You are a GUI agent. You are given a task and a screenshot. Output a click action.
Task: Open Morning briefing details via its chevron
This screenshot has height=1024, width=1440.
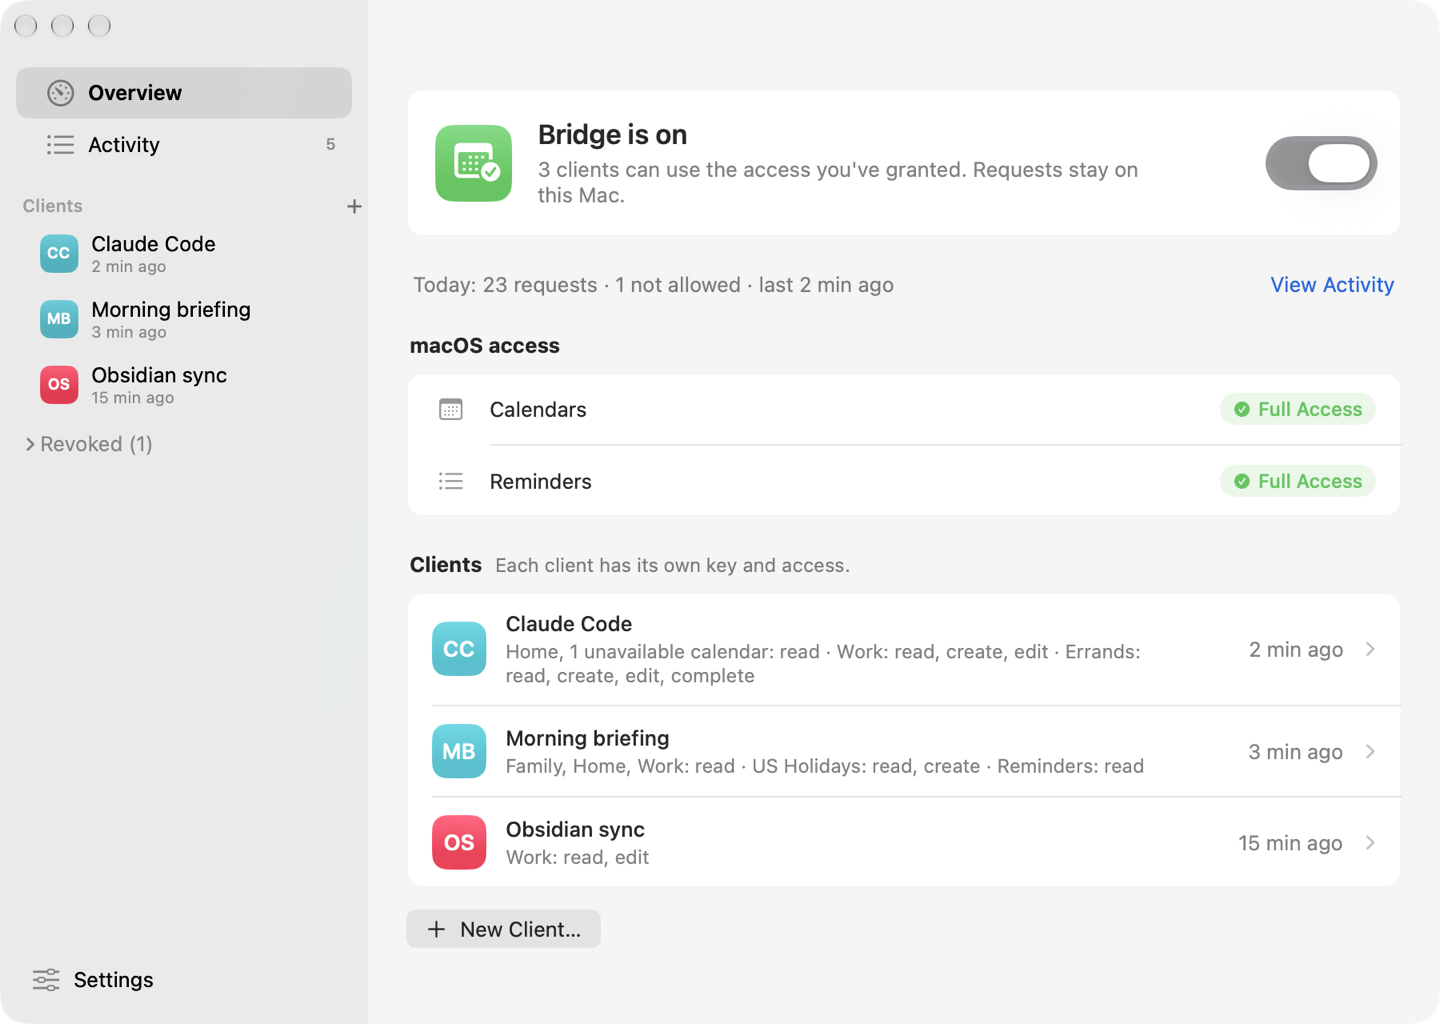[x=1370, y=751]
